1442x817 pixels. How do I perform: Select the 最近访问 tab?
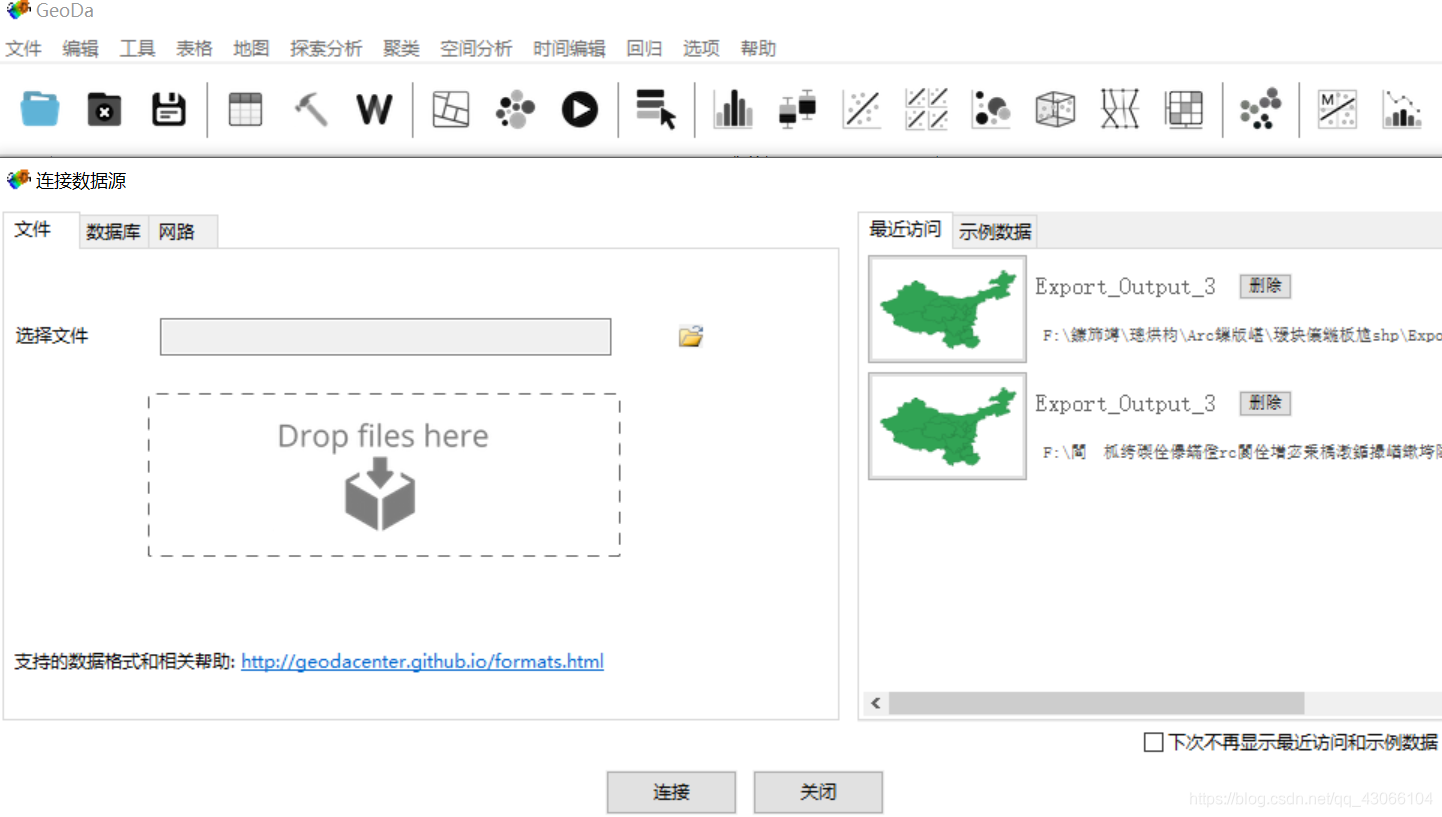coord(905,229)
